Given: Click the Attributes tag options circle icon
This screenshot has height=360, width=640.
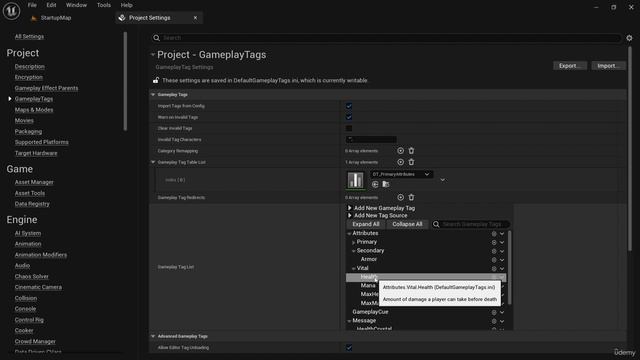Looking at the screenshot, I should point(494,234).
